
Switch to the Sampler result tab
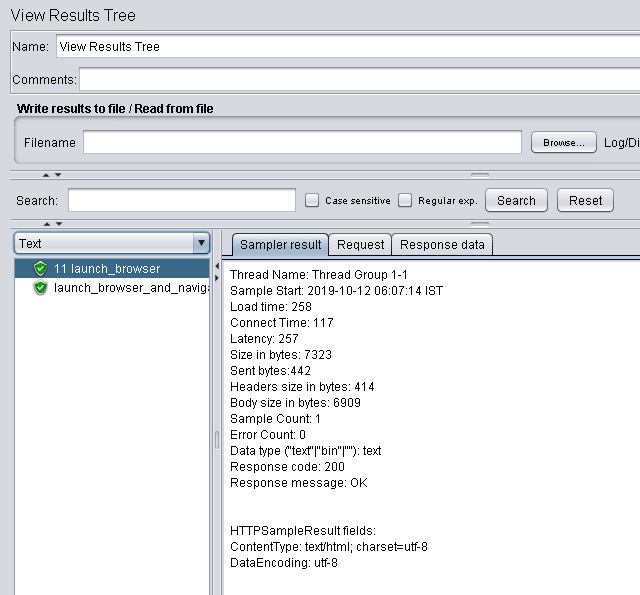[x=280, y=244]
